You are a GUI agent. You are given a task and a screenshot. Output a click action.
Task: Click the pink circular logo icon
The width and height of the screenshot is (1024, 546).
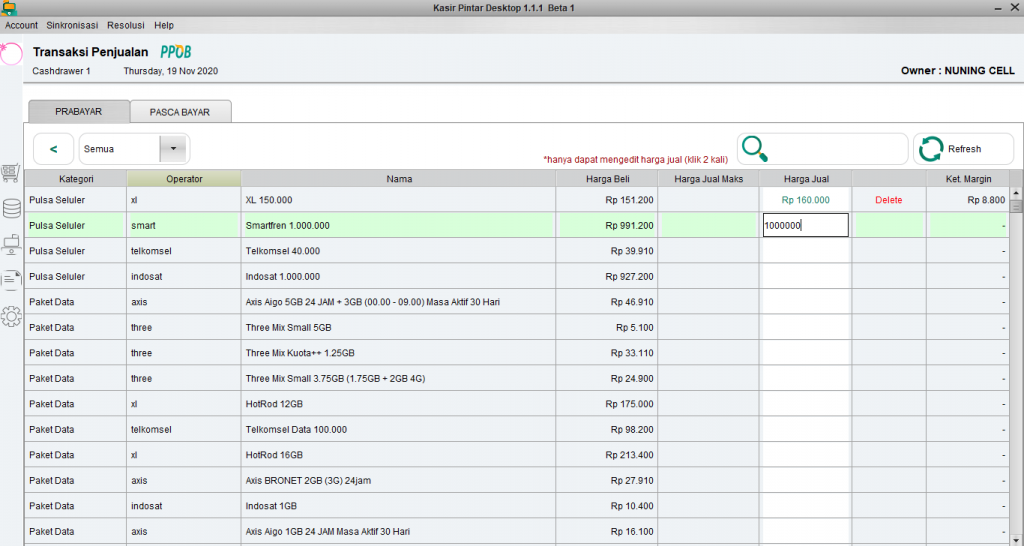point(10,54)
